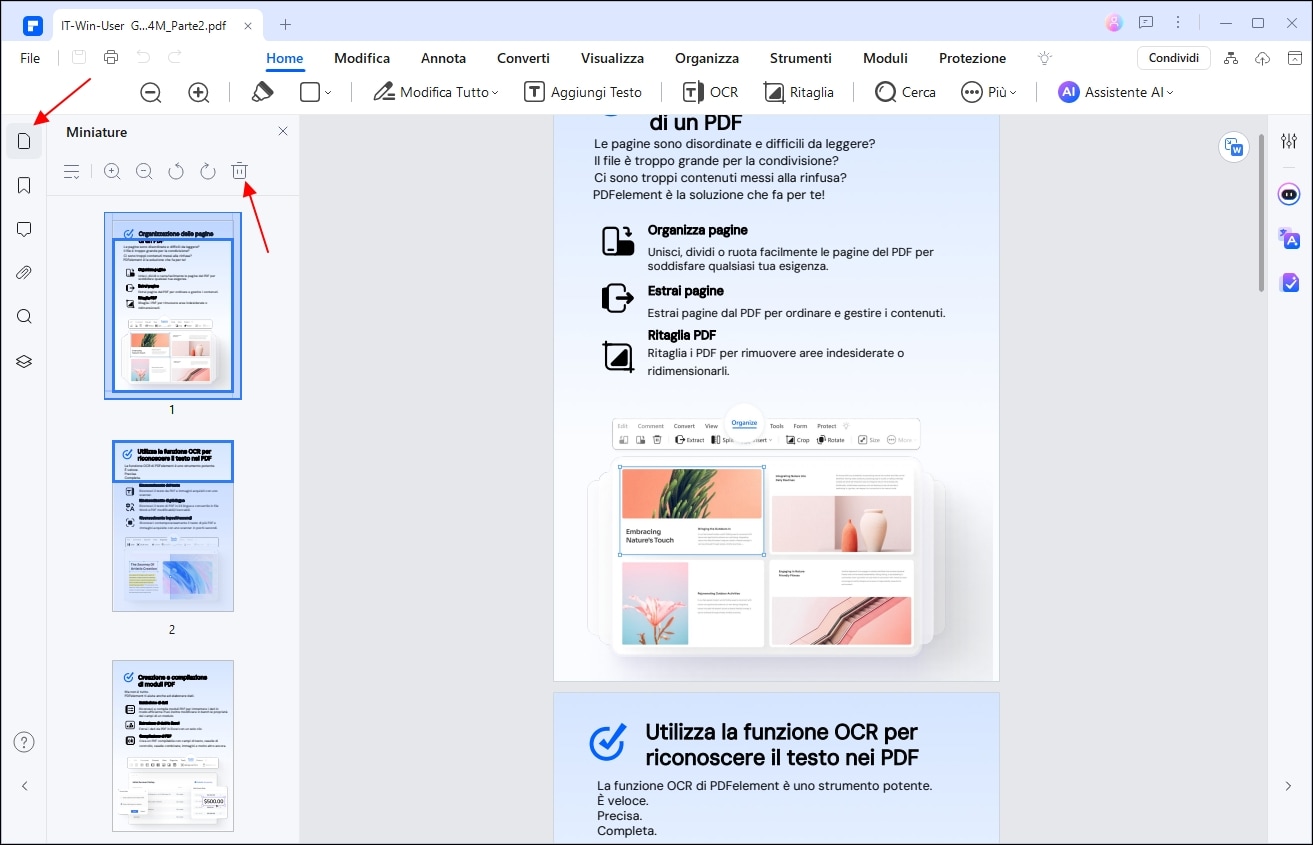This screenshot has width=1313, height=845.
Task: Click the Print icon
Action: pyautogui.click(x=111, y=58)
